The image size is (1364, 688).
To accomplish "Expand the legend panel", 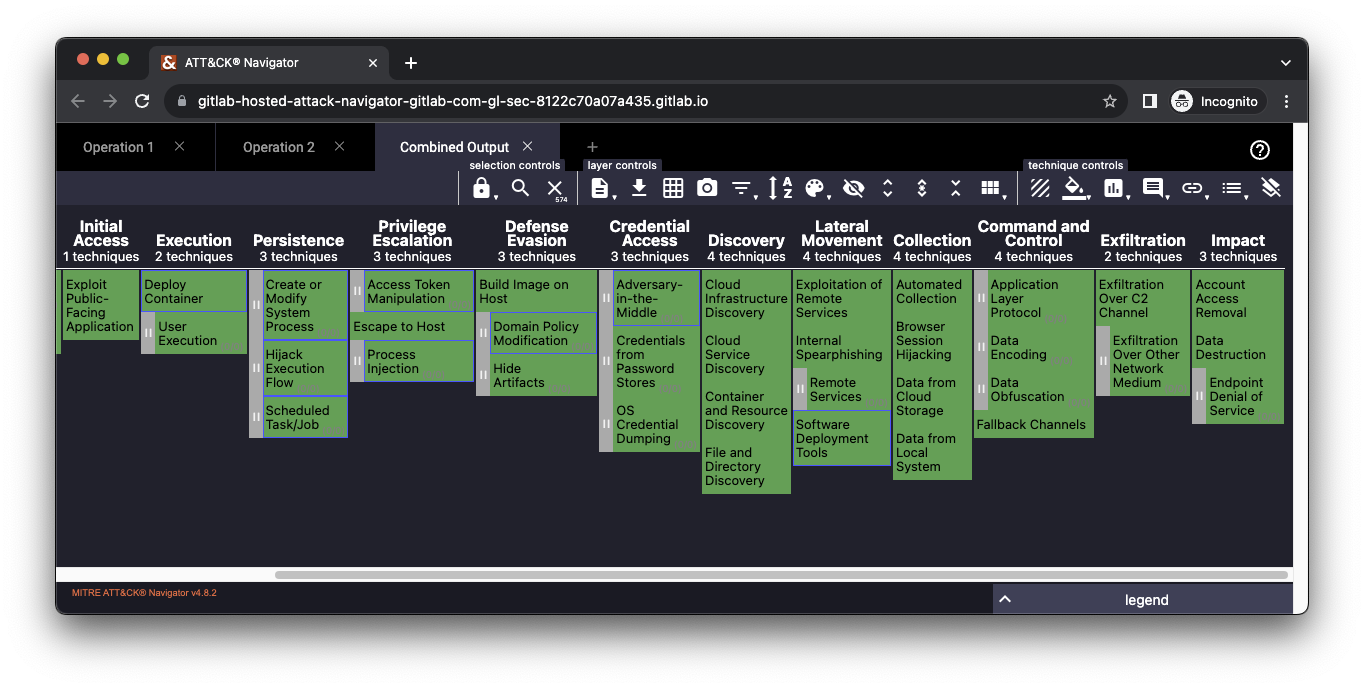I will coord(1004,599).
